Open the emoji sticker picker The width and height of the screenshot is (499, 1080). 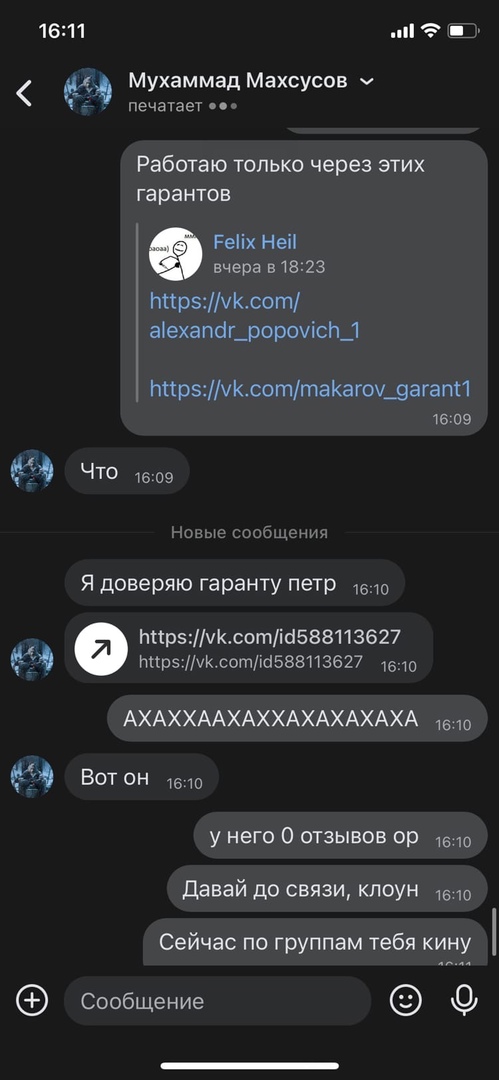pyautogui.click(x=406, y=1000)
